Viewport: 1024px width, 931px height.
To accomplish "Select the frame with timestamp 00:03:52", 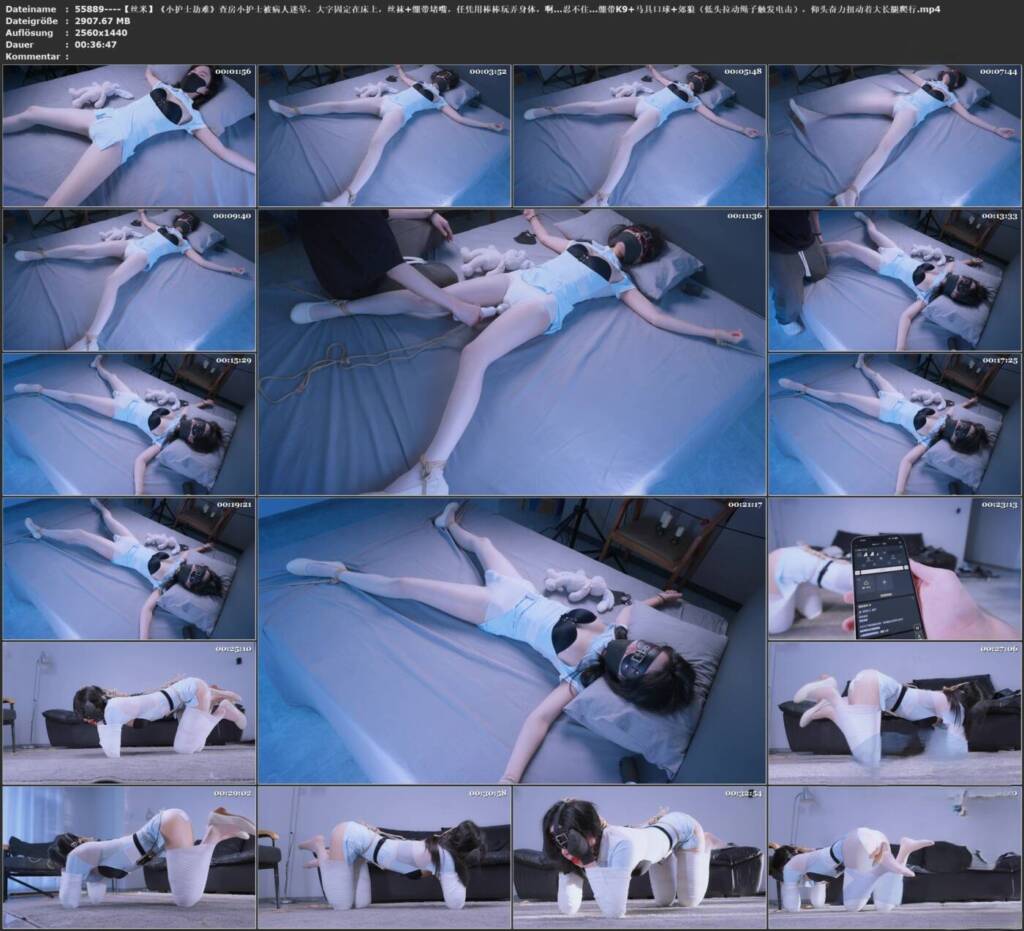I will tap(384, 136).
